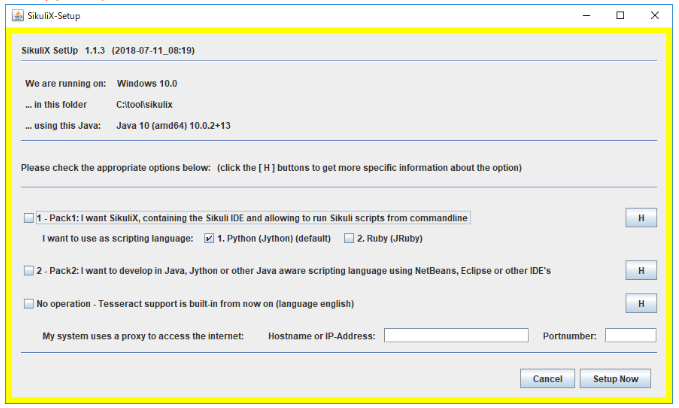Check the Ruby (JRuby) scripting option
Viewport: 679px width, 408px height.
click(349, 239)
